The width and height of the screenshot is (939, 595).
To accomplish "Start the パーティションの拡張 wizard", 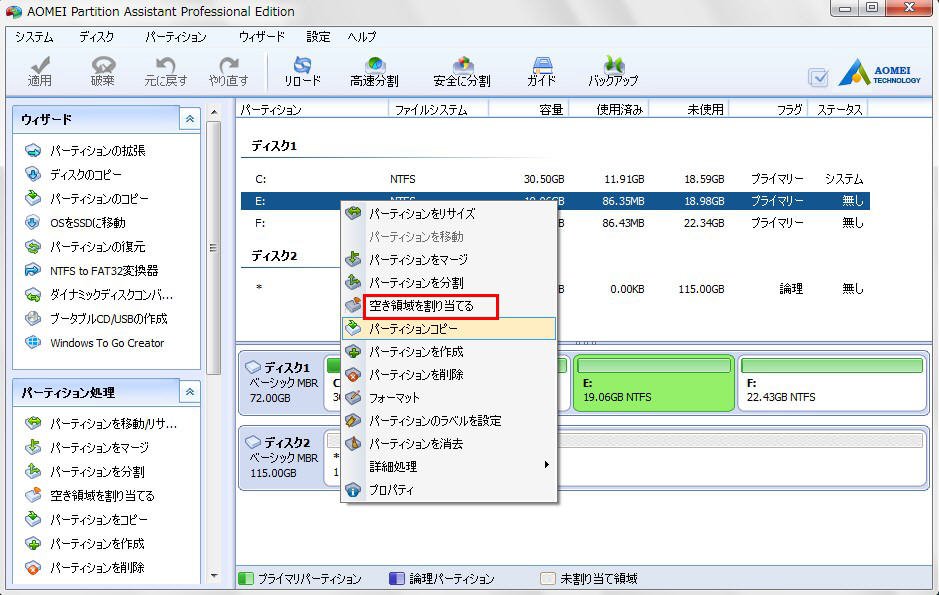I will pos(98,151).
